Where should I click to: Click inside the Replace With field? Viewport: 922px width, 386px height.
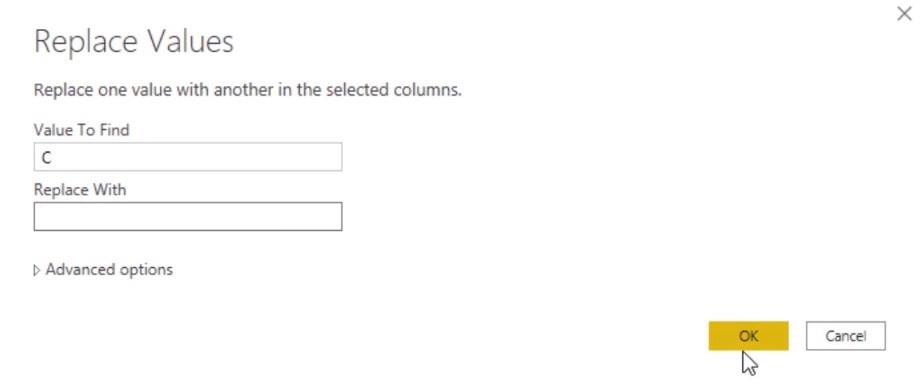tap(188, 217)
